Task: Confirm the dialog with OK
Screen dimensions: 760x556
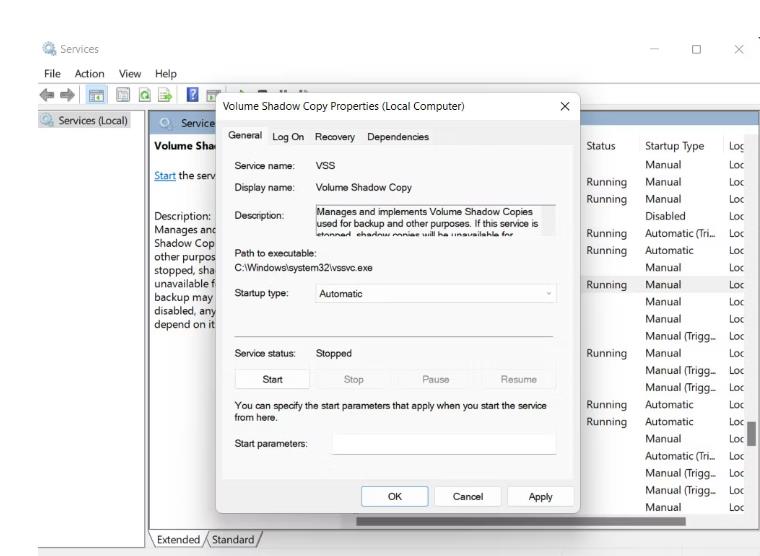Action: 395,496
